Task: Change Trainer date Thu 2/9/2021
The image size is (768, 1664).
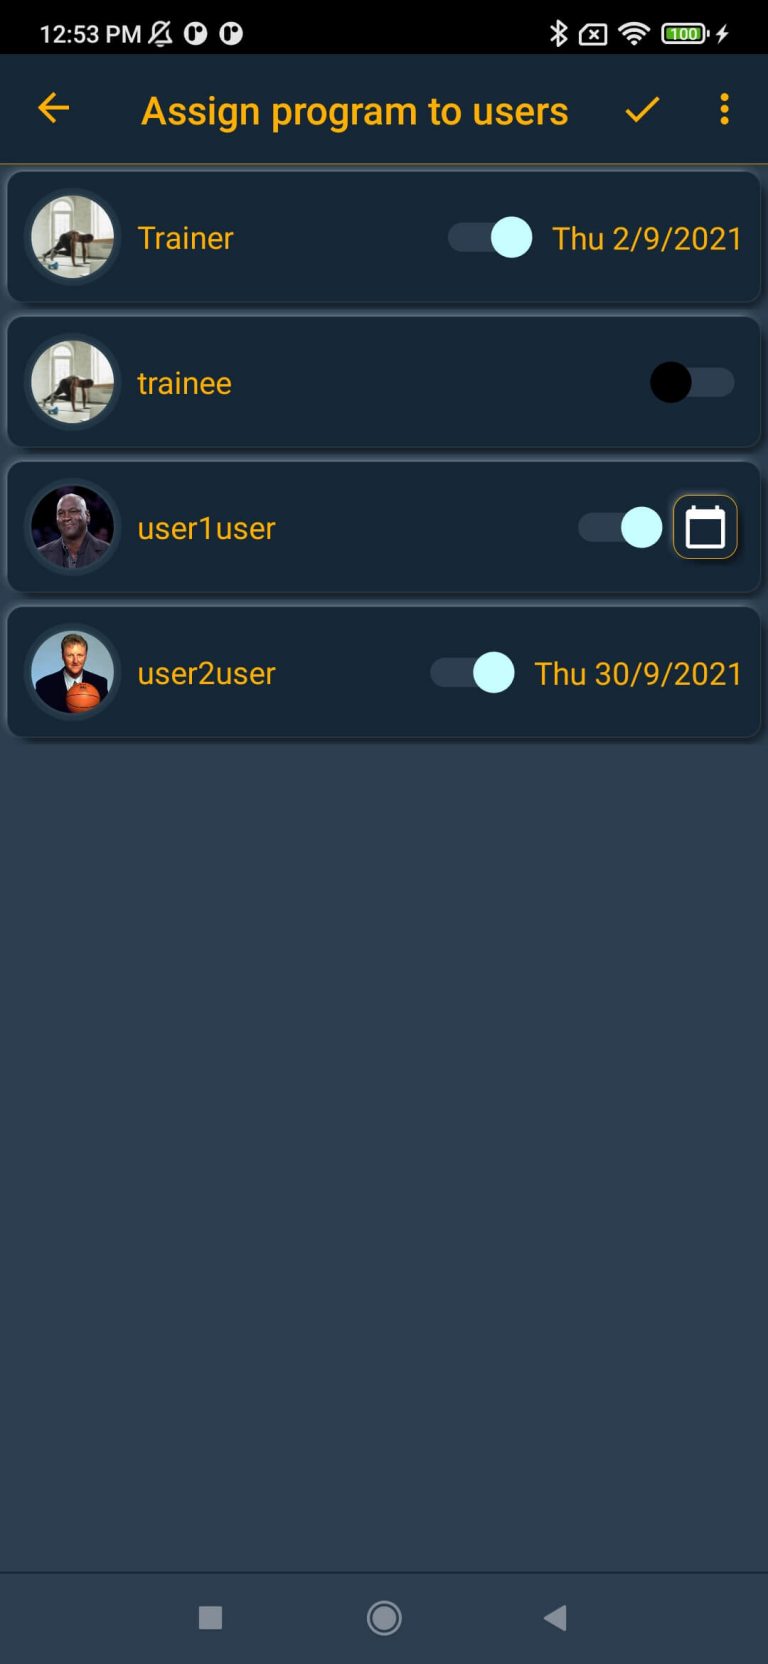Action: tap(647, 238)
